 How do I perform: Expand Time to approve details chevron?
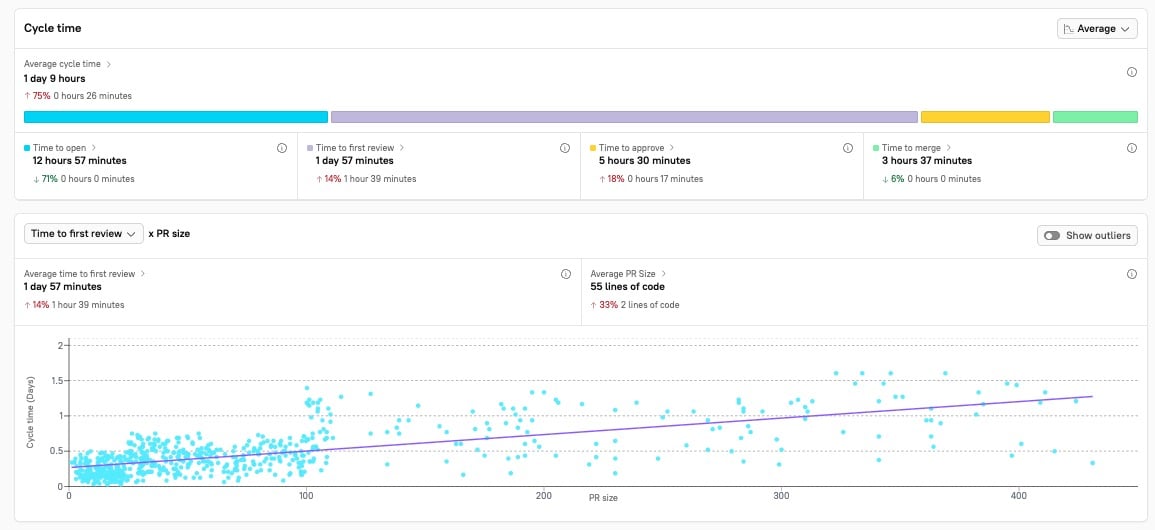tap(672, 148)
